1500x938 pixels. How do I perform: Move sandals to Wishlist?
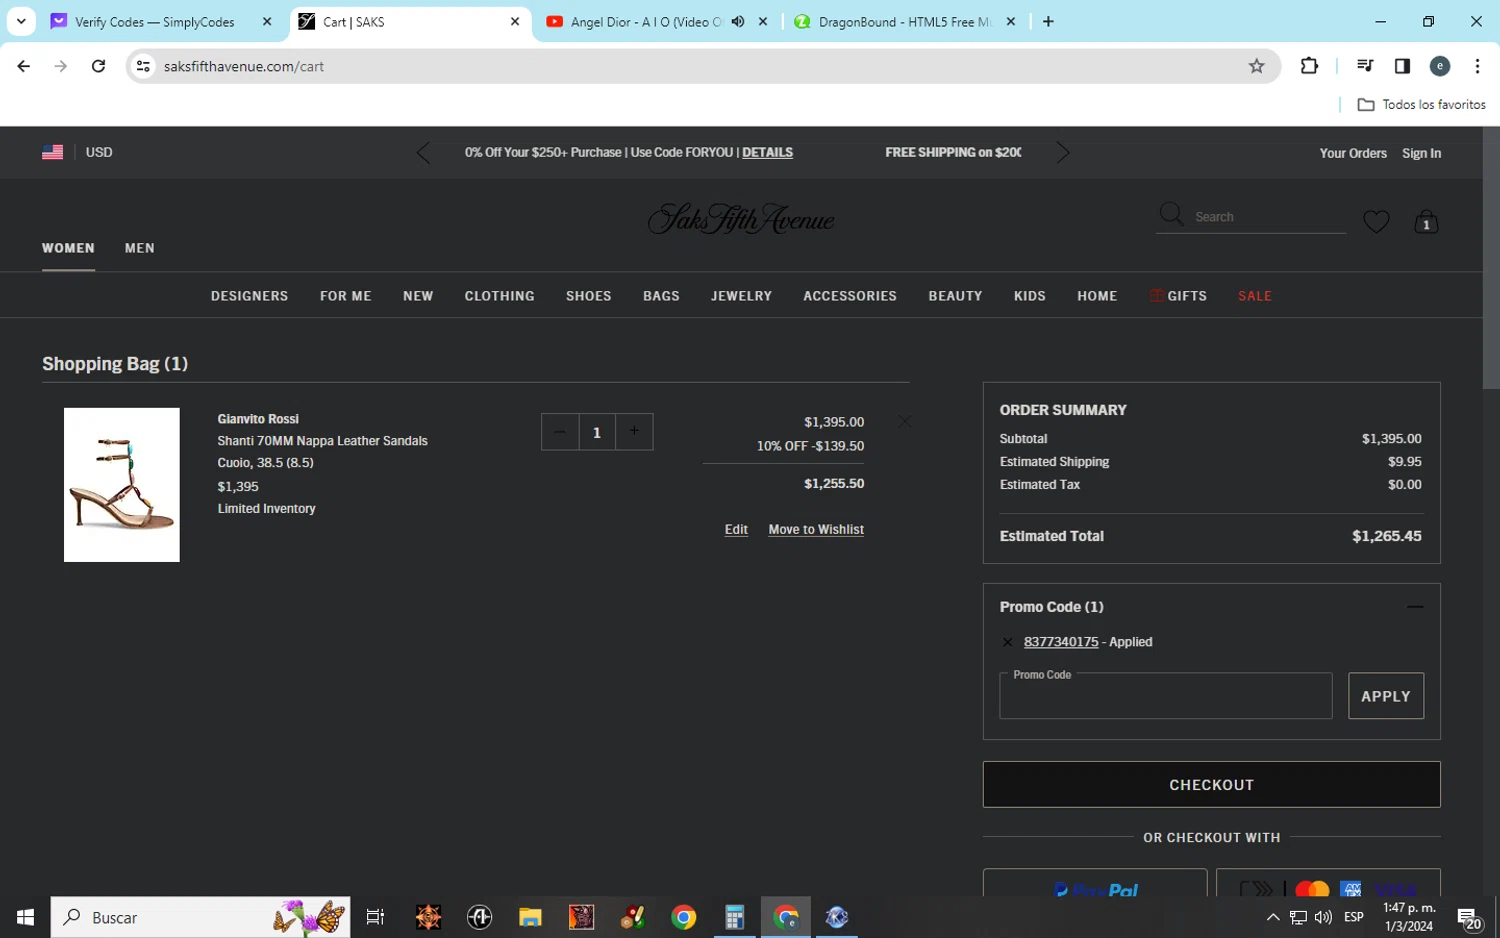[816, 530]
